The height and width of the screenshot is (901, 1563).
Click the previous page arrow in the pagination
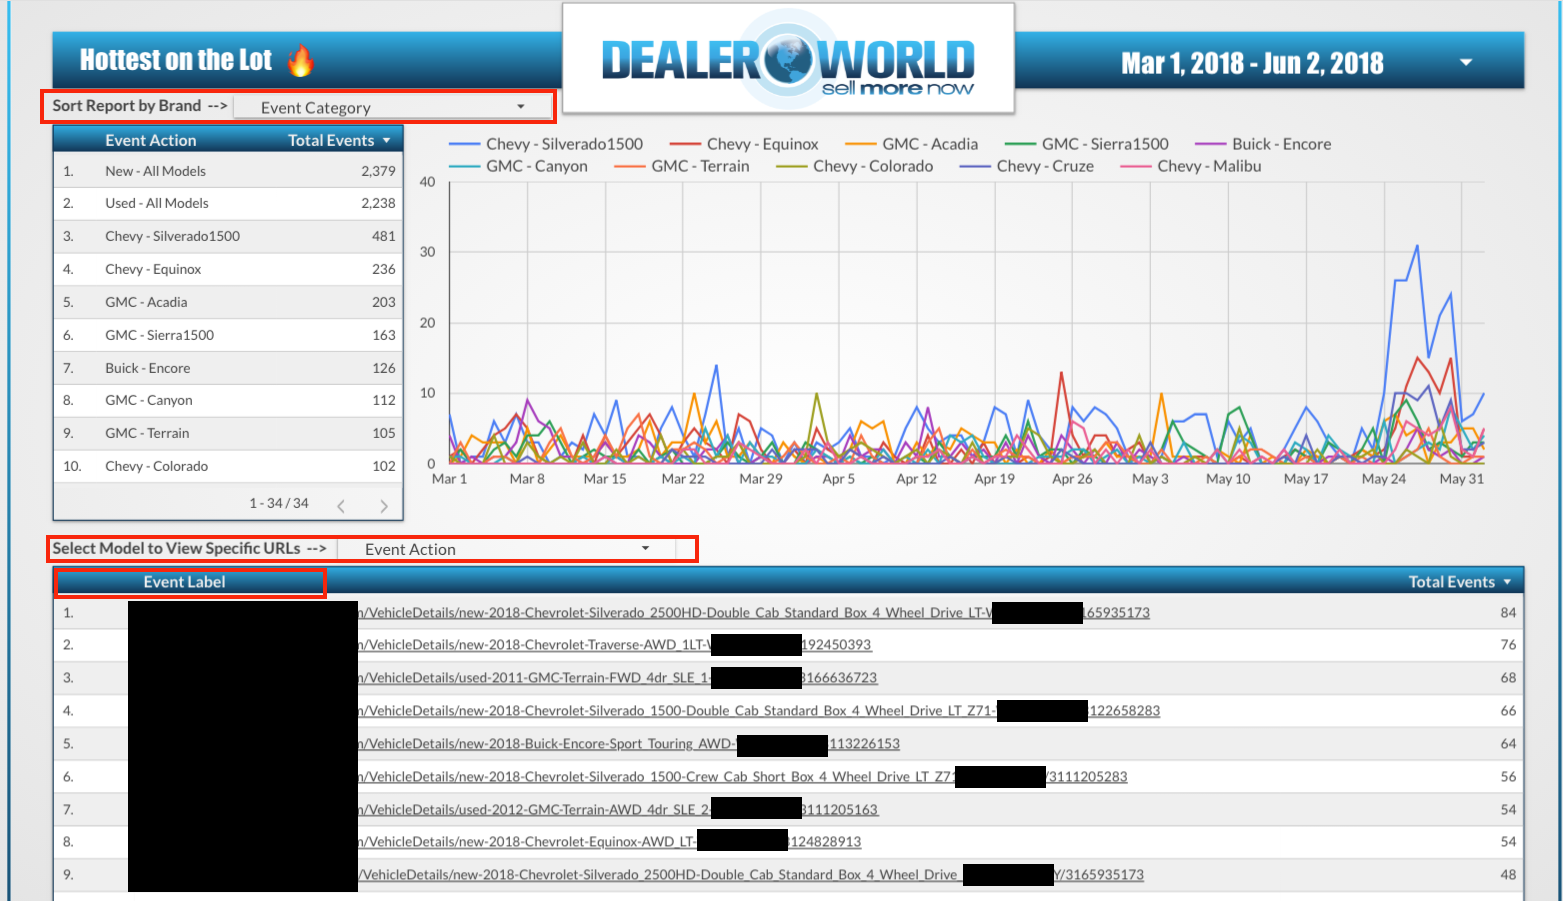tap(341, 506)
